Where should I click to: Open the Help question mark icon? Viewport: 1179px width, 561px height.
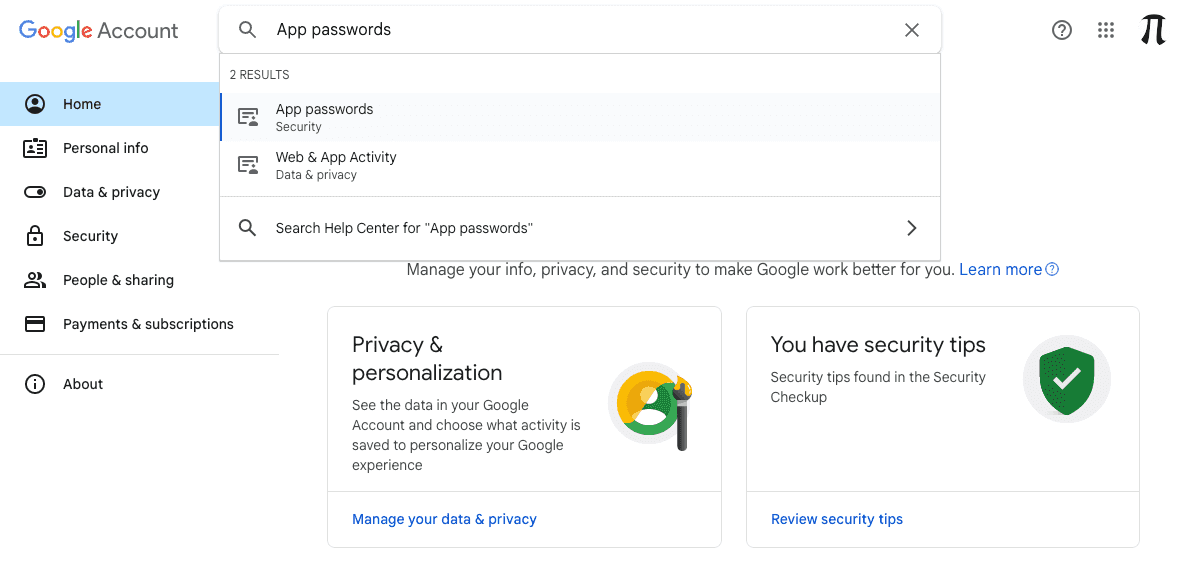click(x=1061, y=30)
